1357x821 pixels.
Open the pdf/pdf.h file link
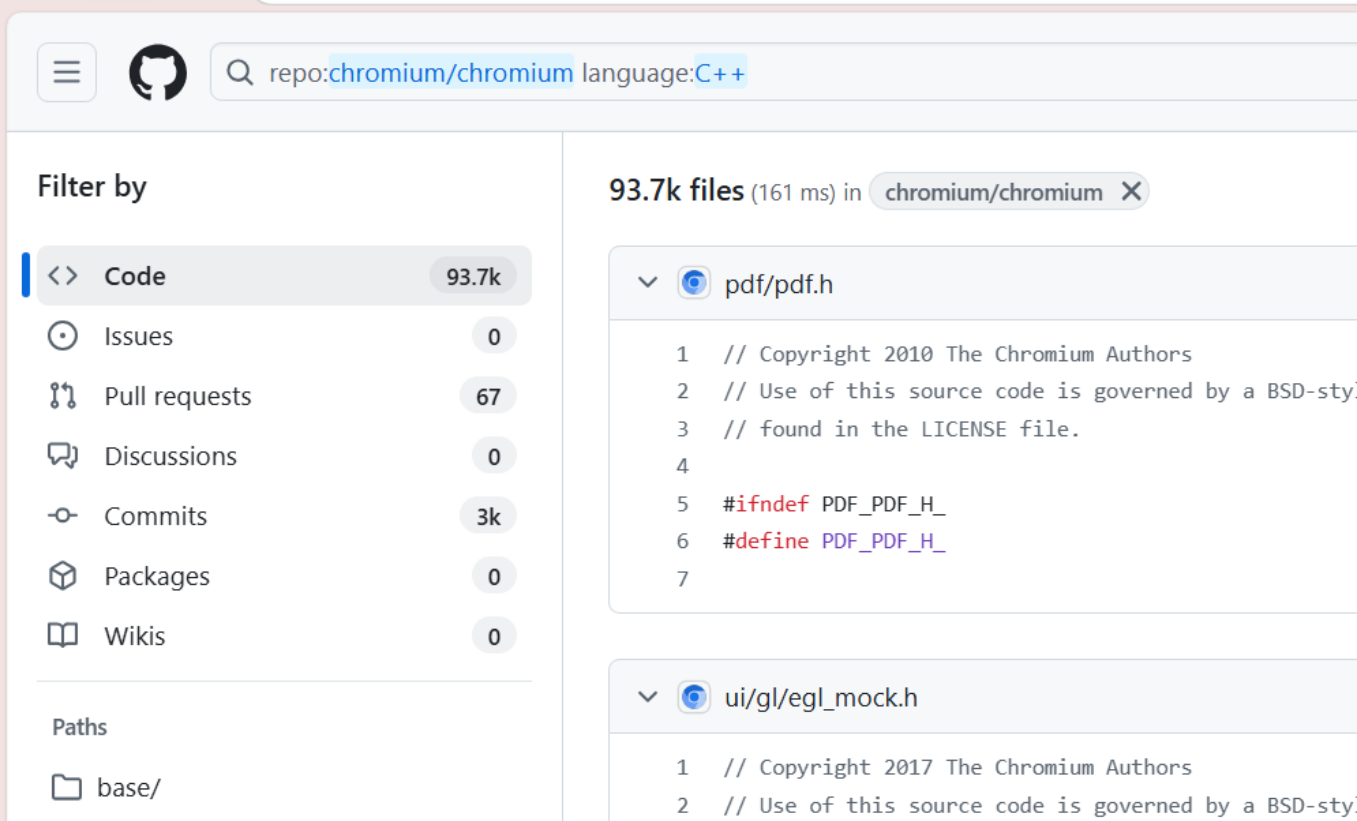[x=779, y=285]
